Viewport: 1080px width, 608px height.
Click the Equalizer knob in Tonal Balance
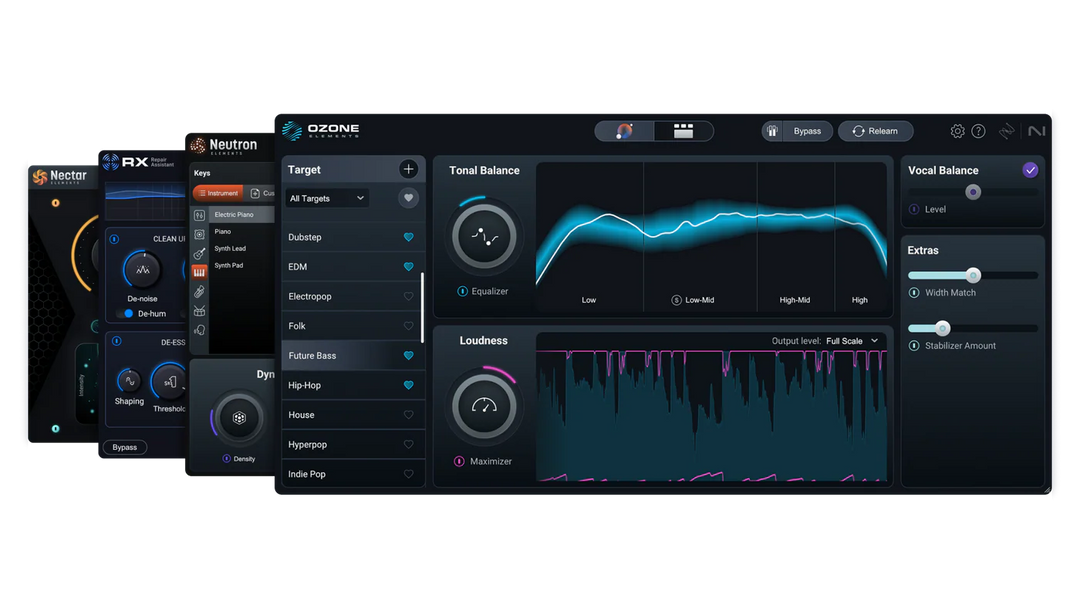click(484, 237)
